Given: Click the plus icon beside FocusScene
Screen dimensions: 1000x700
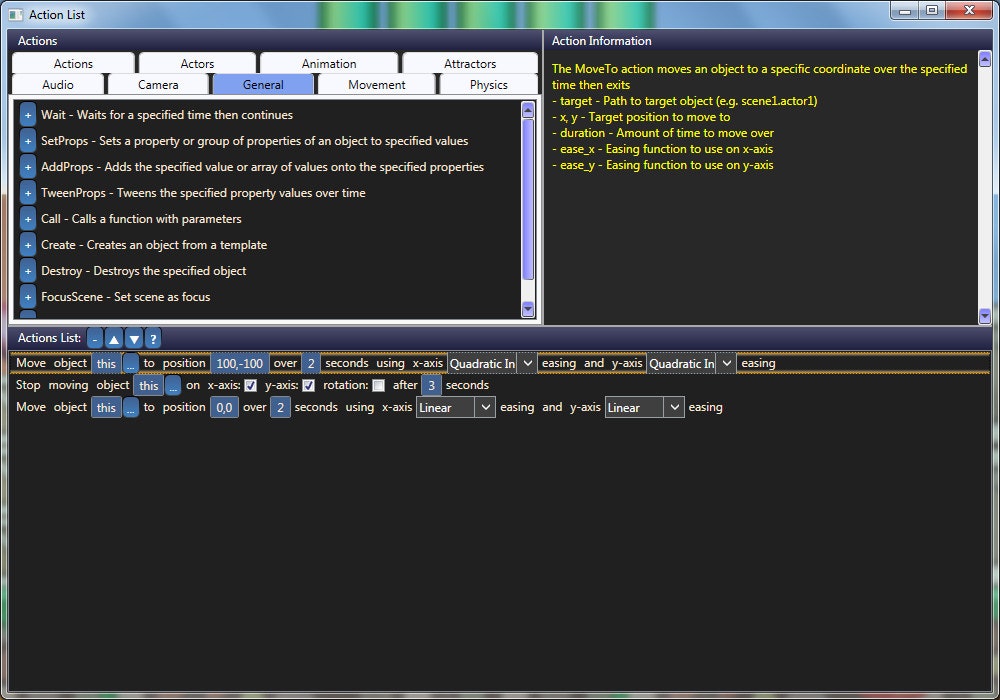Looking at the screenshot, I should 27,297.
